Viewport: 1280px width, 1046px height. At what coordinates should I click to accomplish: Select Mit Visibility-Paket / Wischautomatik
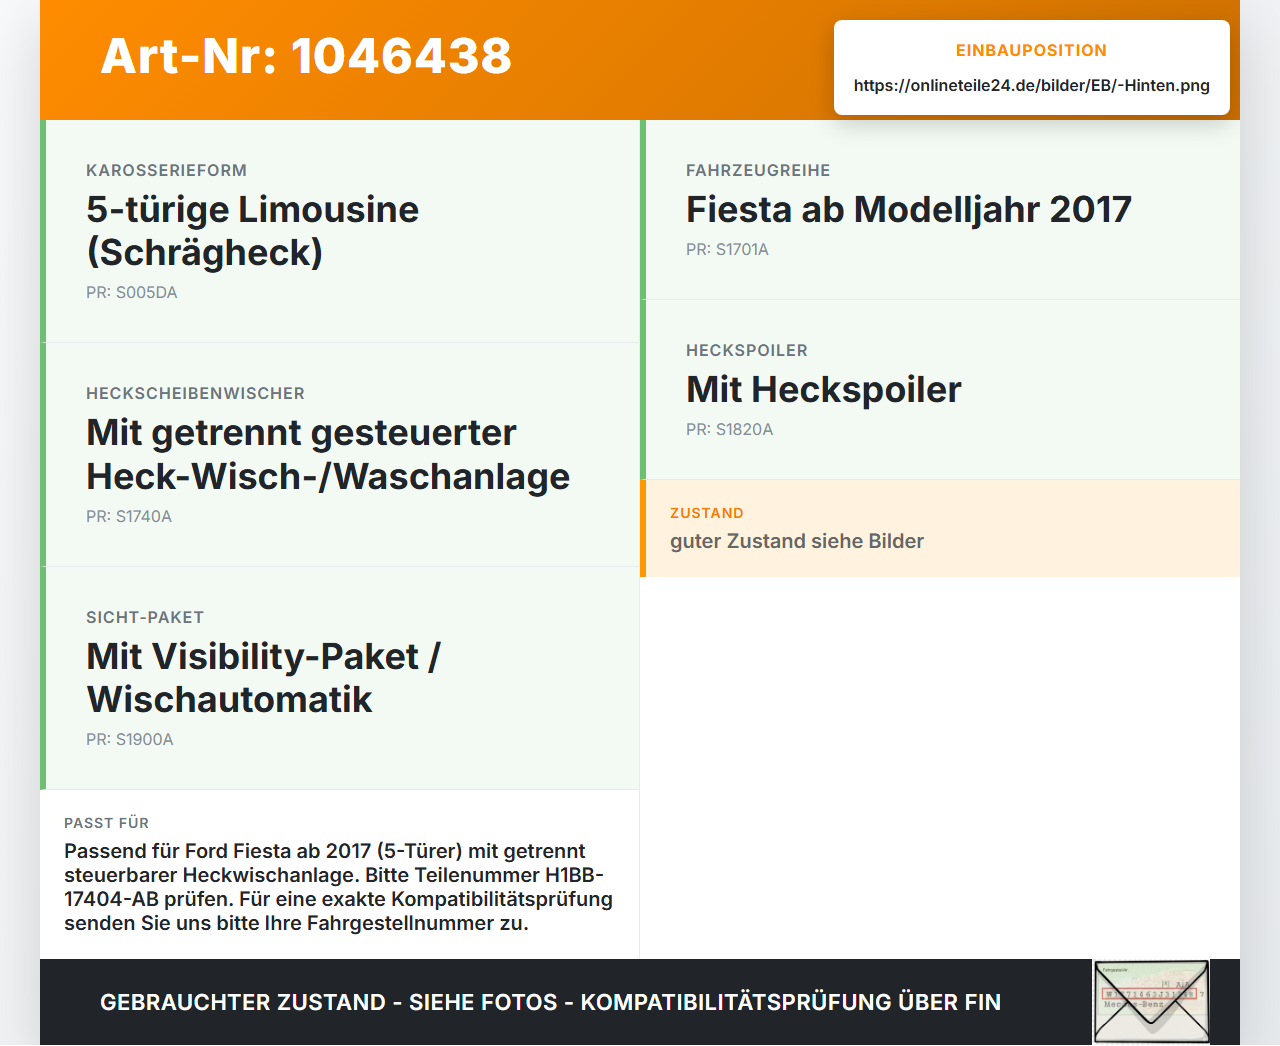click(x=263, y=678)
